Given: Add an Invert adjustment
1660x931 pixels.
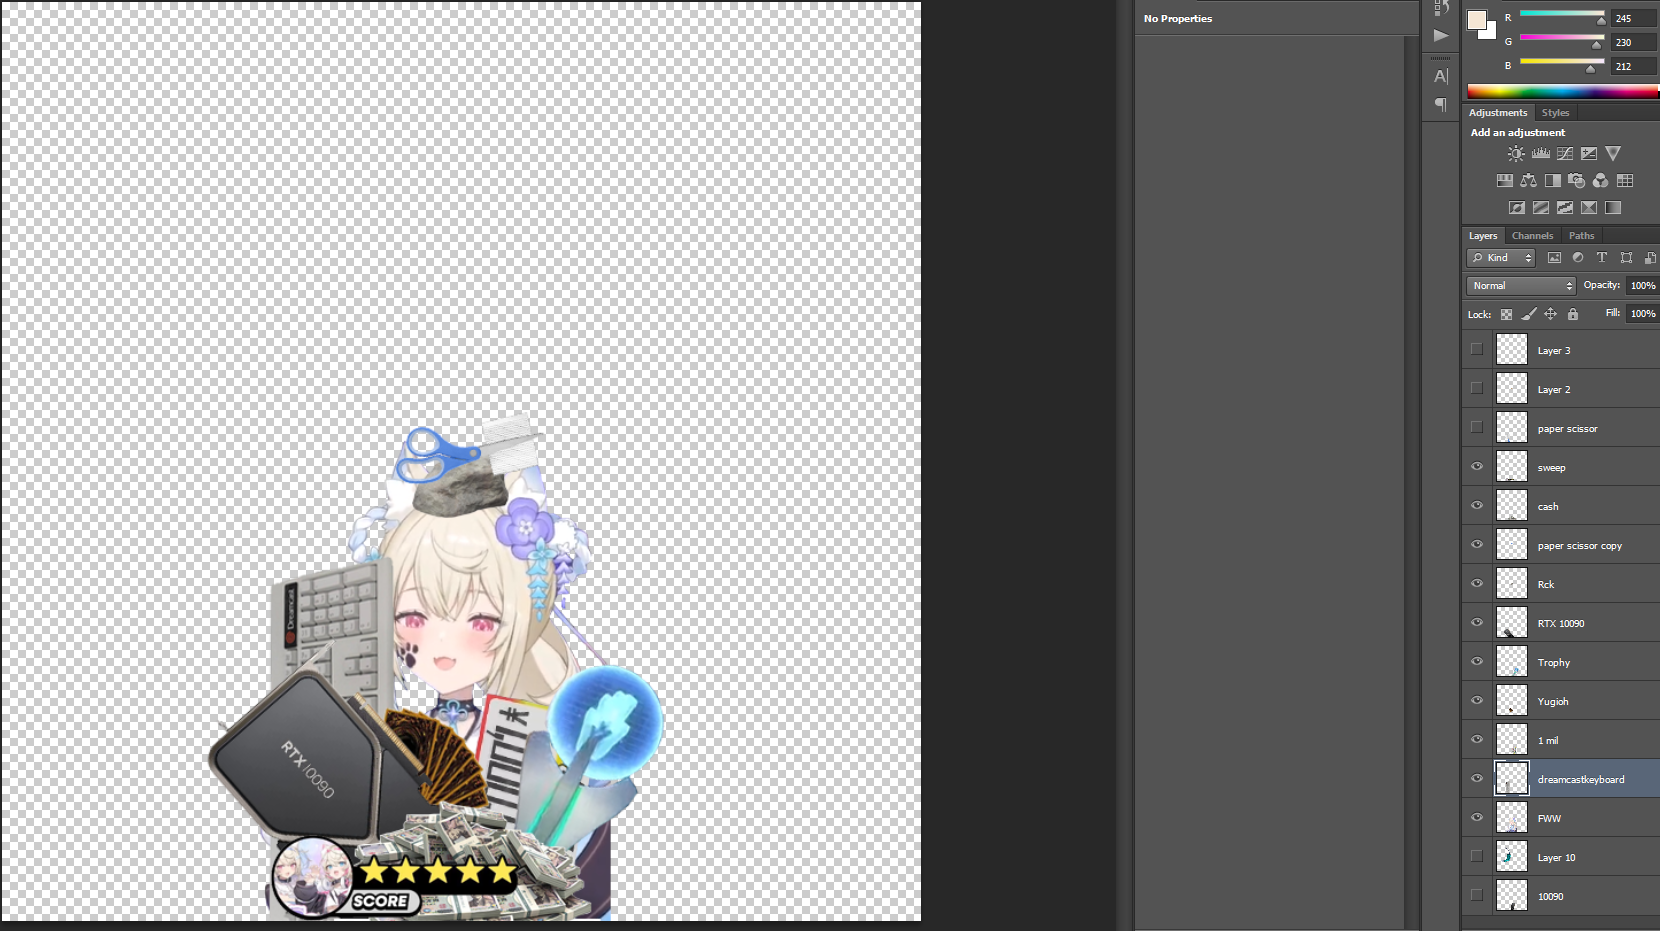Looking at the screenshot, I should tap(1517, 208).
